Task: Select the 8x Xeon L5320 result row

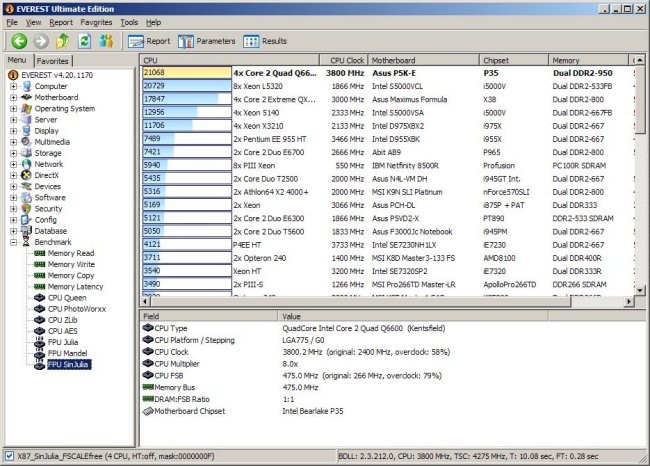Action: 388,86
